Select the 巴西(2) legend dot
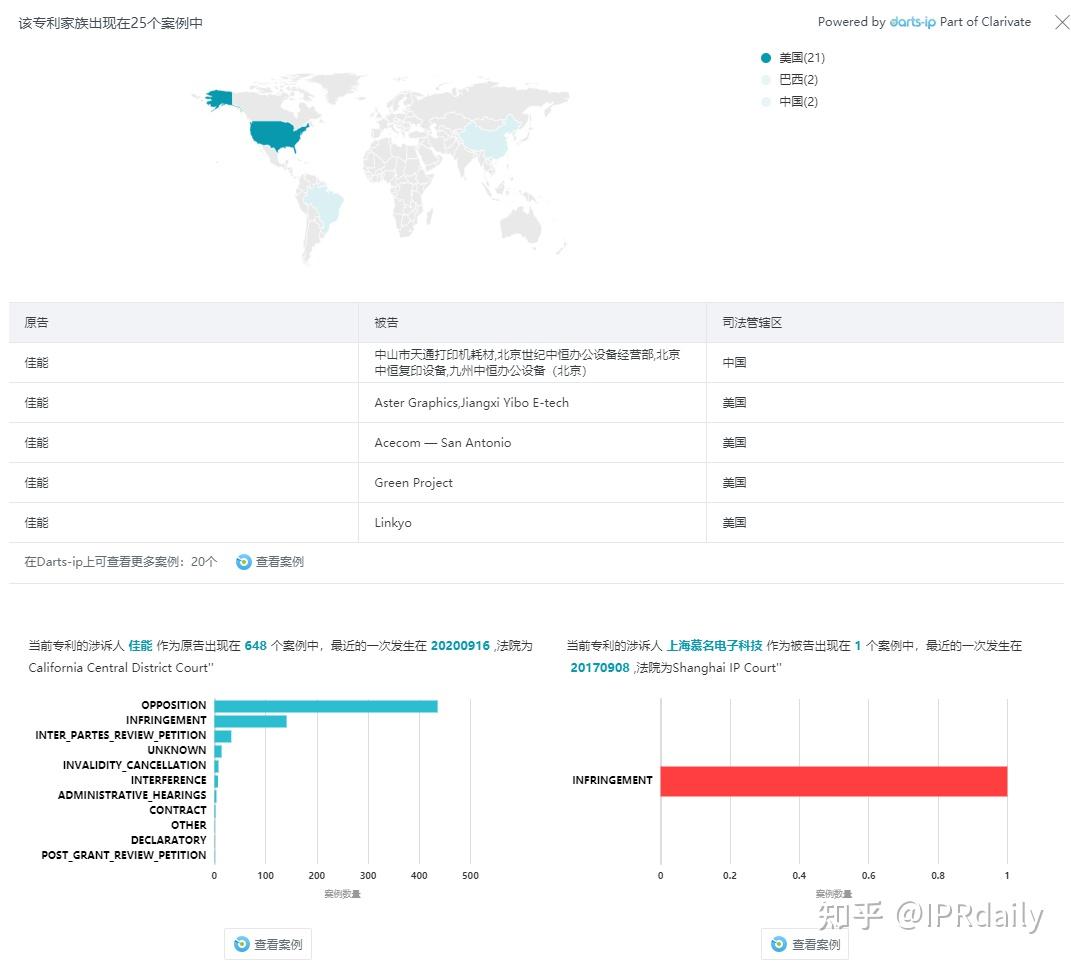 [x=766, y=80]
